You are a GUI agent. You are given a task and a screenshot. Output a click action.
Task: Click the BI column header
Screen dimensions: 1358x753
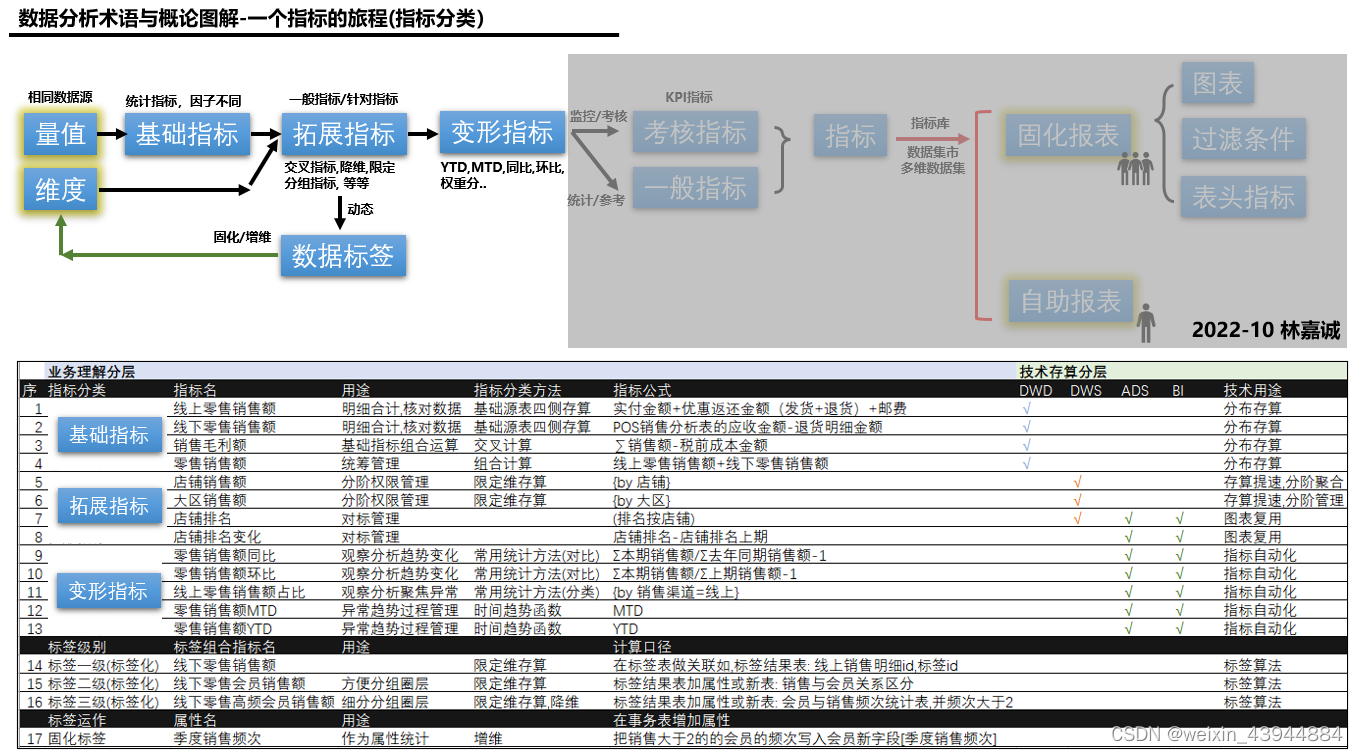1178,390
